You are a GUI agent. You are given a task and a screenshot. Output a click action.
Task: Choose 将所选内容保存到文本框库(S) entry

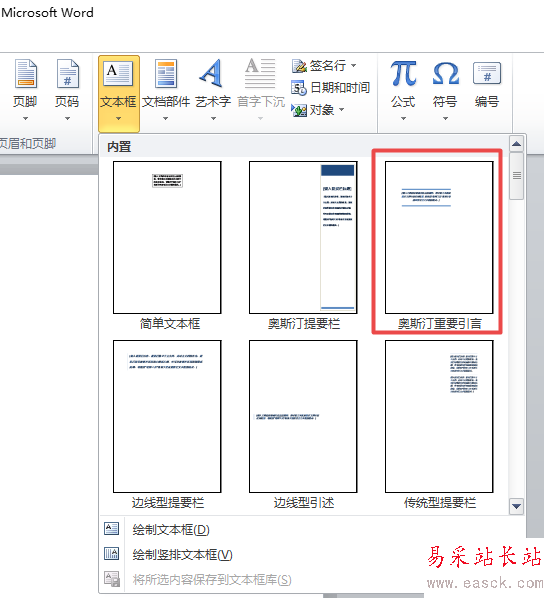pos(312,579)
